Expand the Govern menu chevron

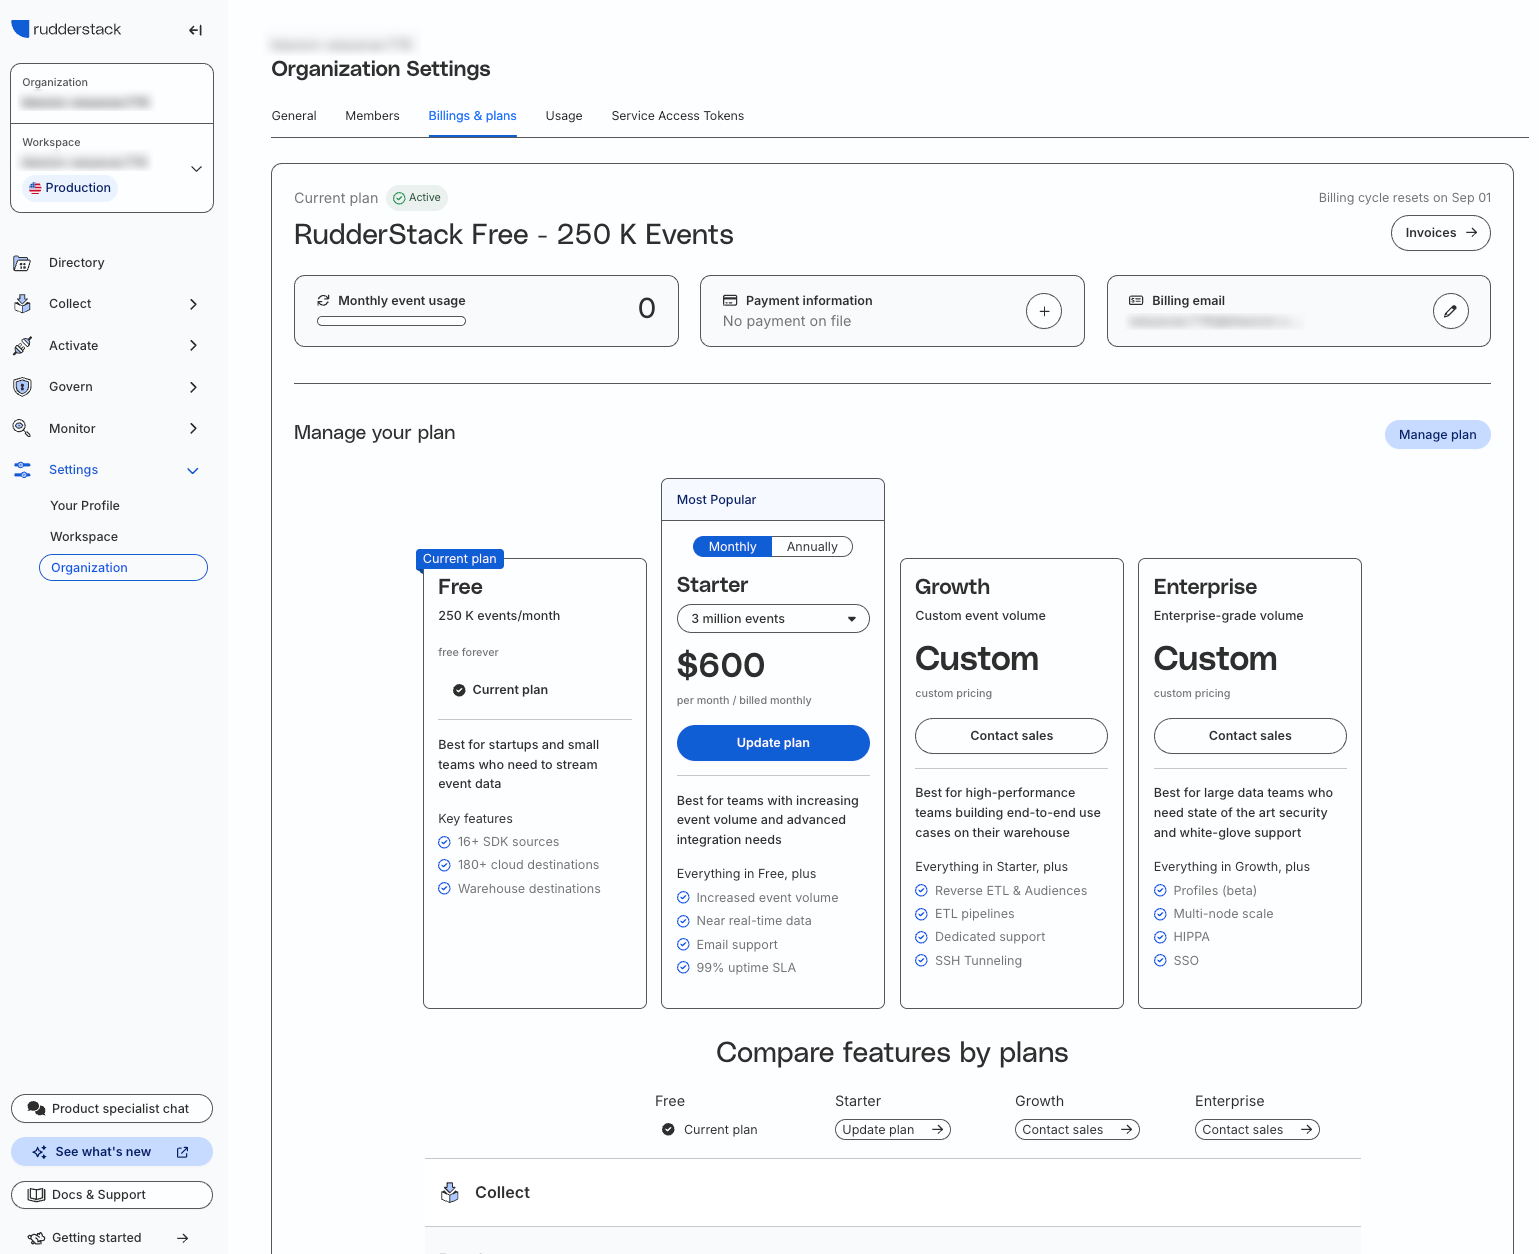[193, 387]
